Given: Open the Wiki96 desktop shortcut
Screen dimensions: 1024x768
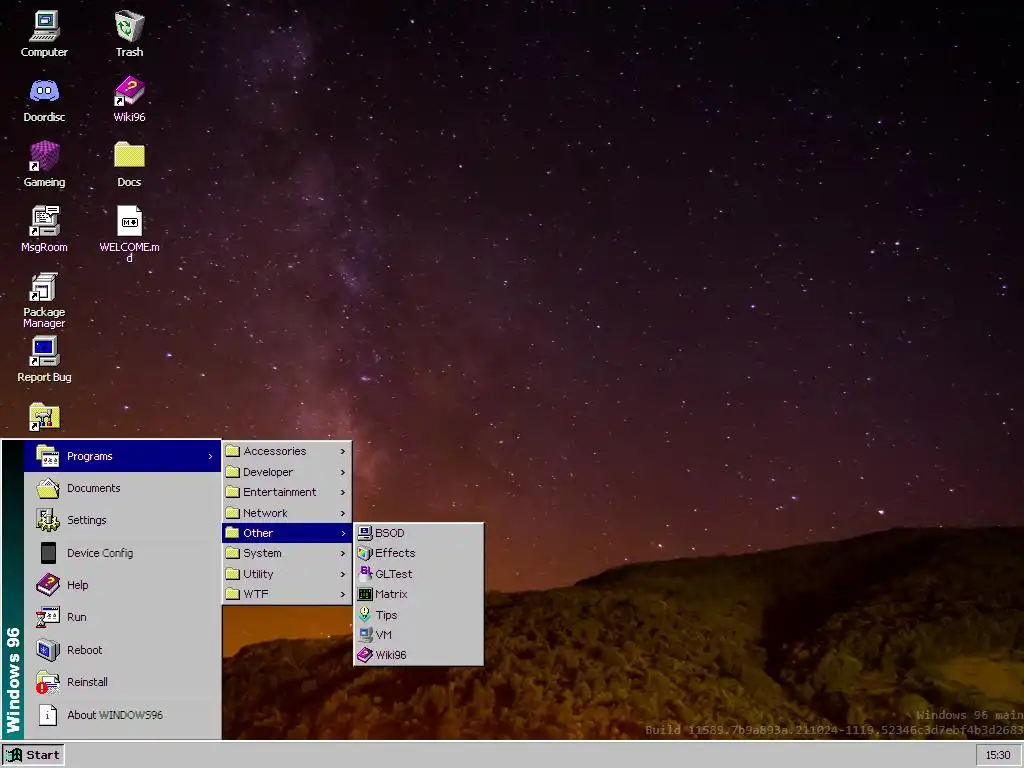Looking at the screenshot, I should [129, 99].
